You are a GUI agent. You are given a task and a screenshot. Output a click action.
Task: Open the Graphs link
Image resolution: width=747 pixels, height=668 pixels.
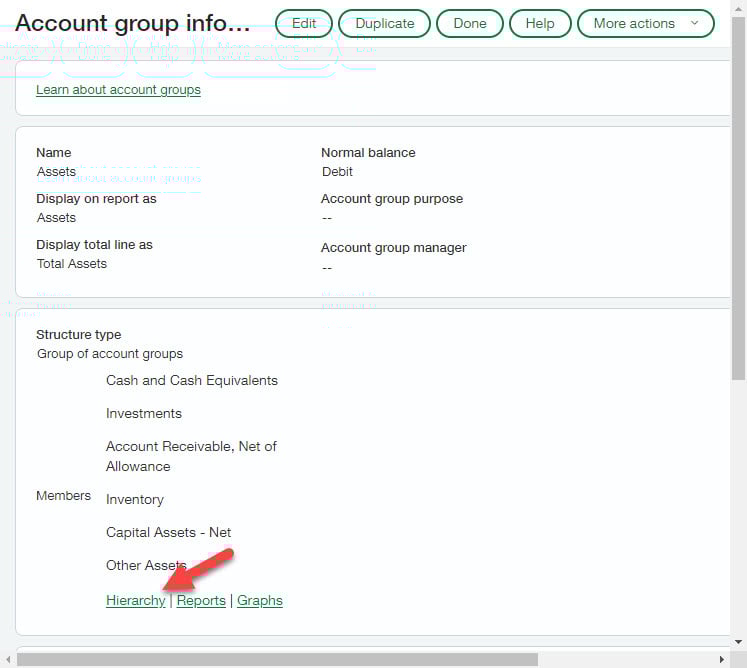coord(260,601)
